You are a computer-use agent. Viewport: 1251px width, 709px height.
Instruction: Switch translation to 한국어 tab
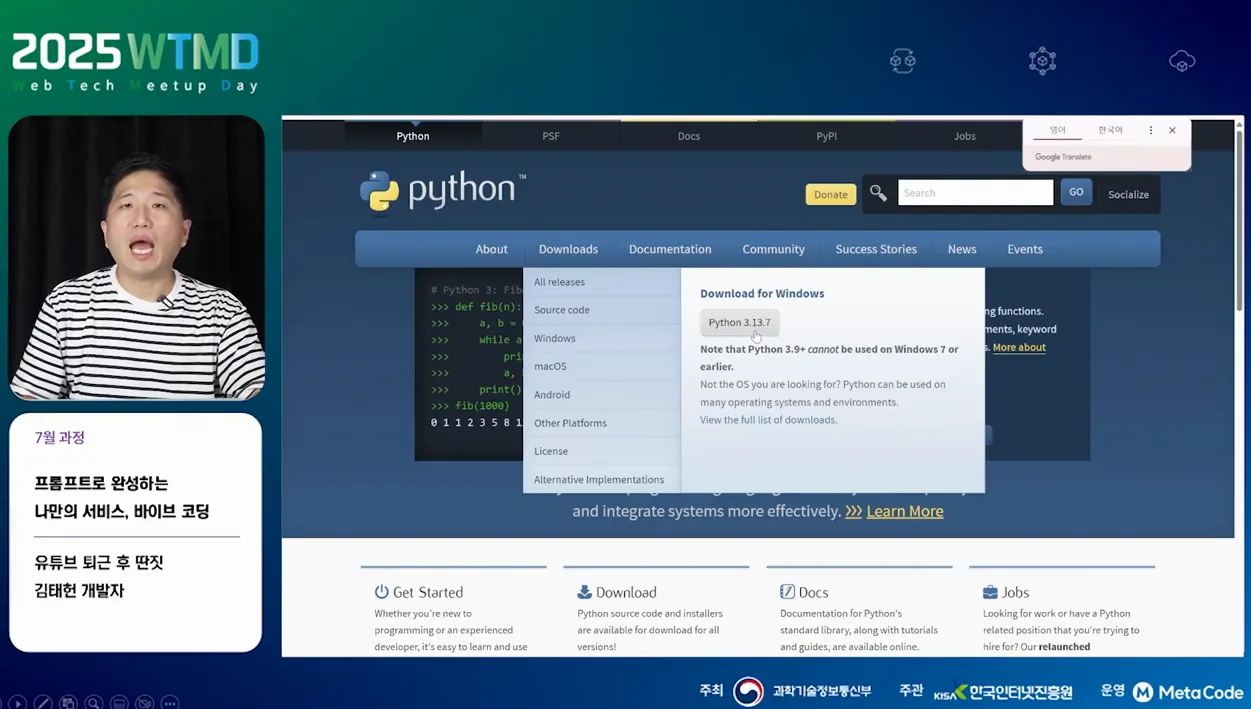1110,130
